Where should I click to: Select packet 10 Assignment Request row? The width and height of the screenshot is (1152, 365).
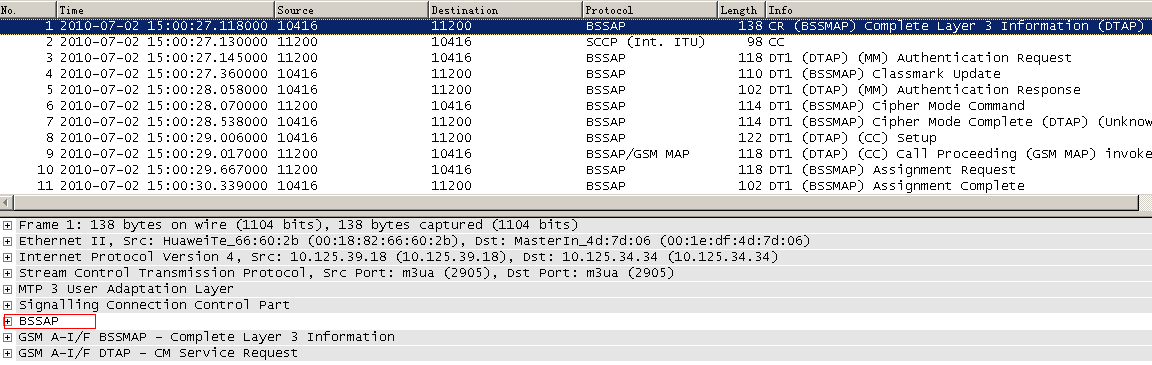[x=576, y=170]
